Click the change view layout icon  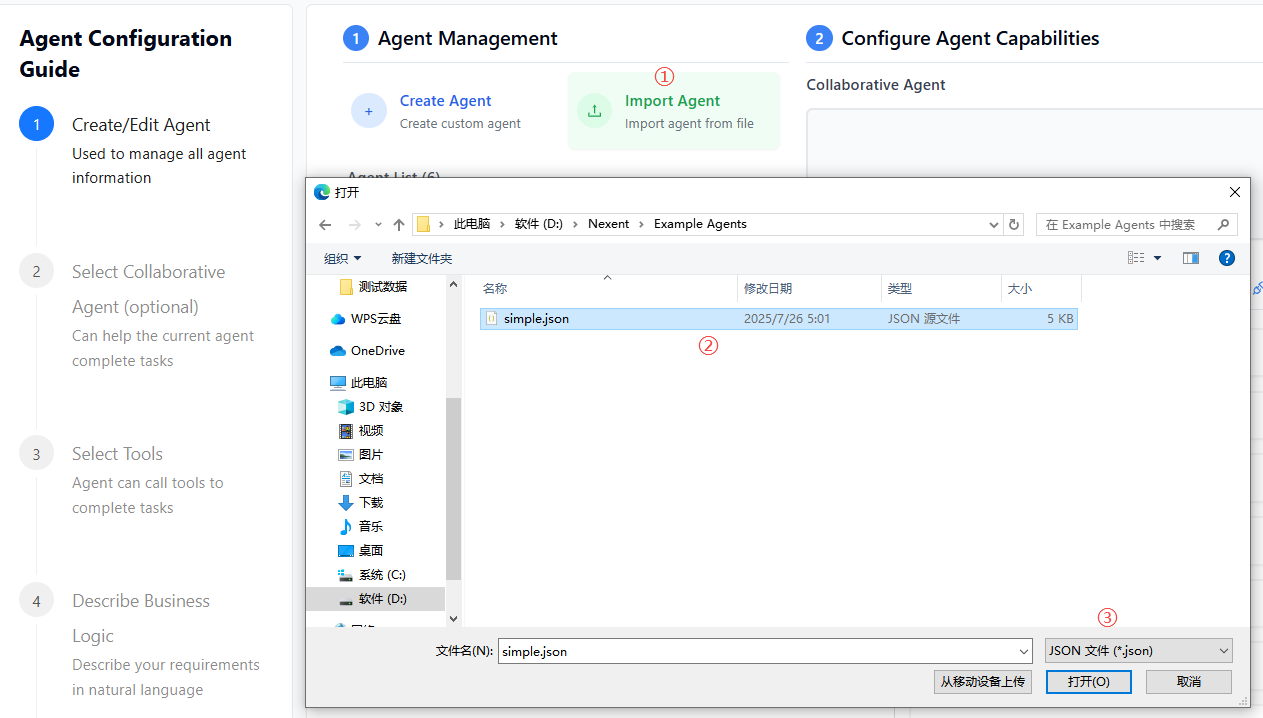[1136, 258]
